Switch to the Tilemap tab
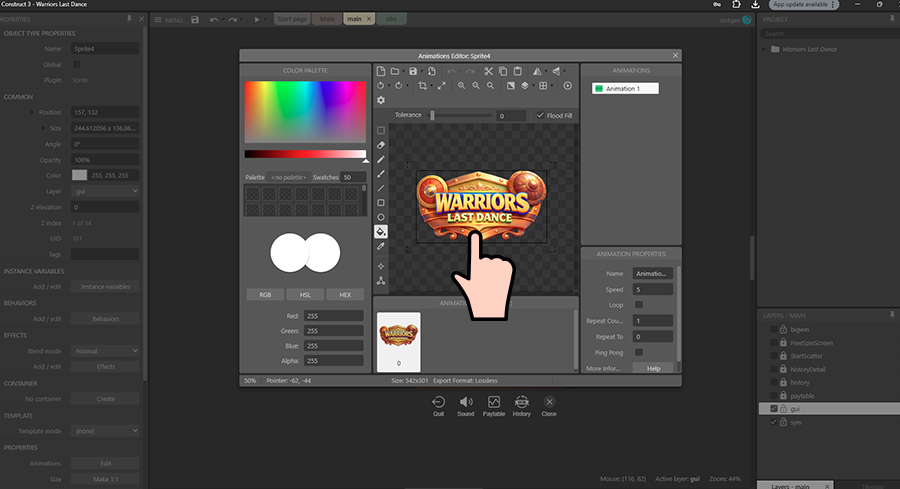 [x=872, y=486]
